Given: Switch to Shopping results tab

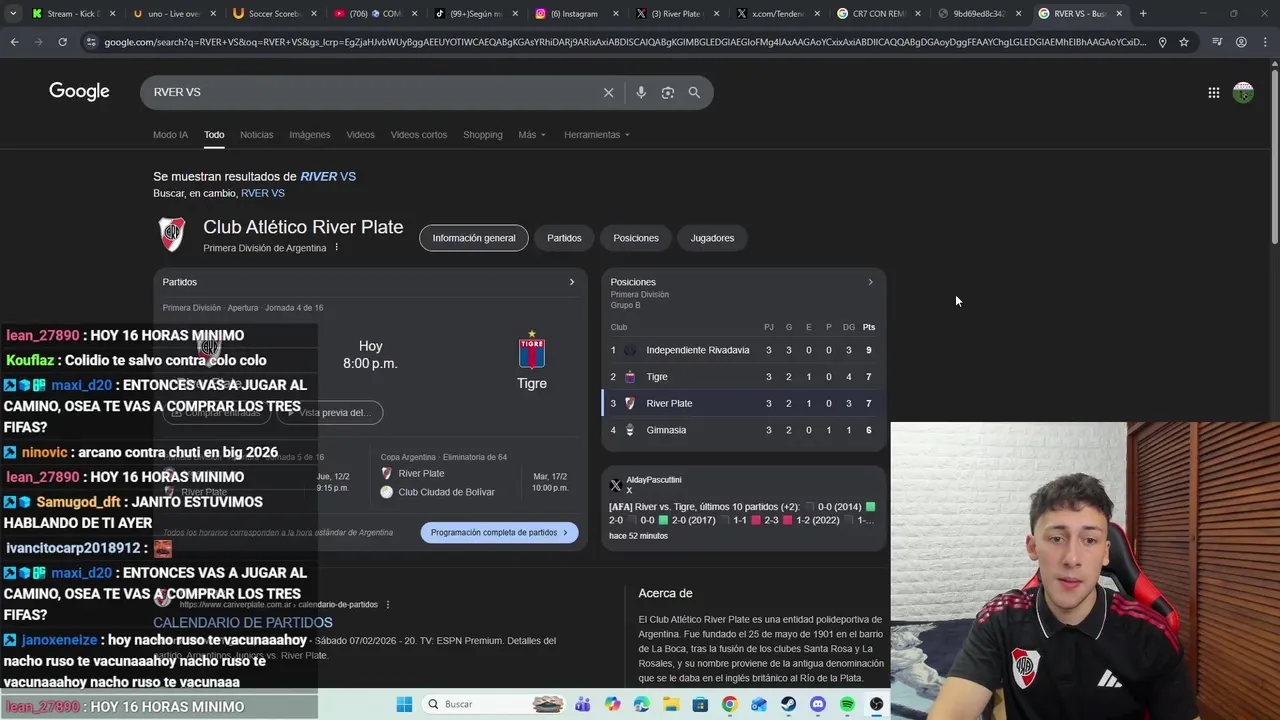Looking at the screenshot, I should 483,135.
